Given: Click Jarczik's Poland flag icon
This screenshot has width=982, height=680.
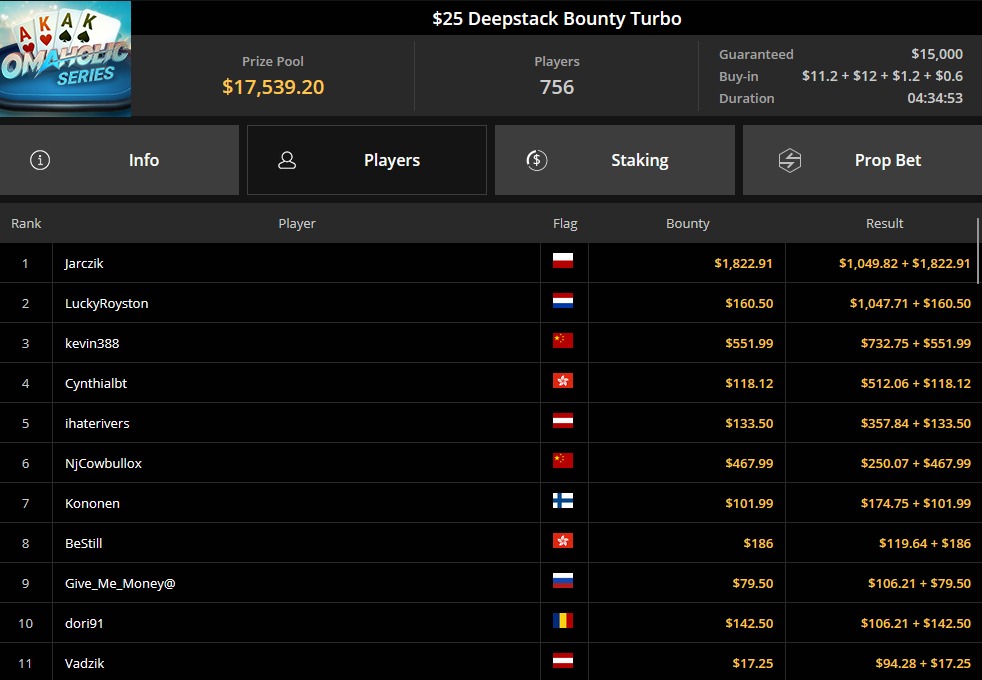Looking at the screenshot, I should [562, 260].
